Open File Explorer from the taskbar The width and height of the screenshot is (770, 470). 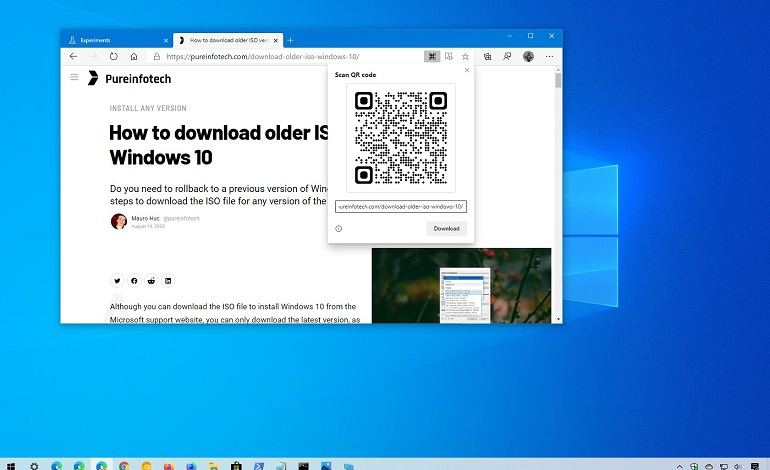pos(214,466)
